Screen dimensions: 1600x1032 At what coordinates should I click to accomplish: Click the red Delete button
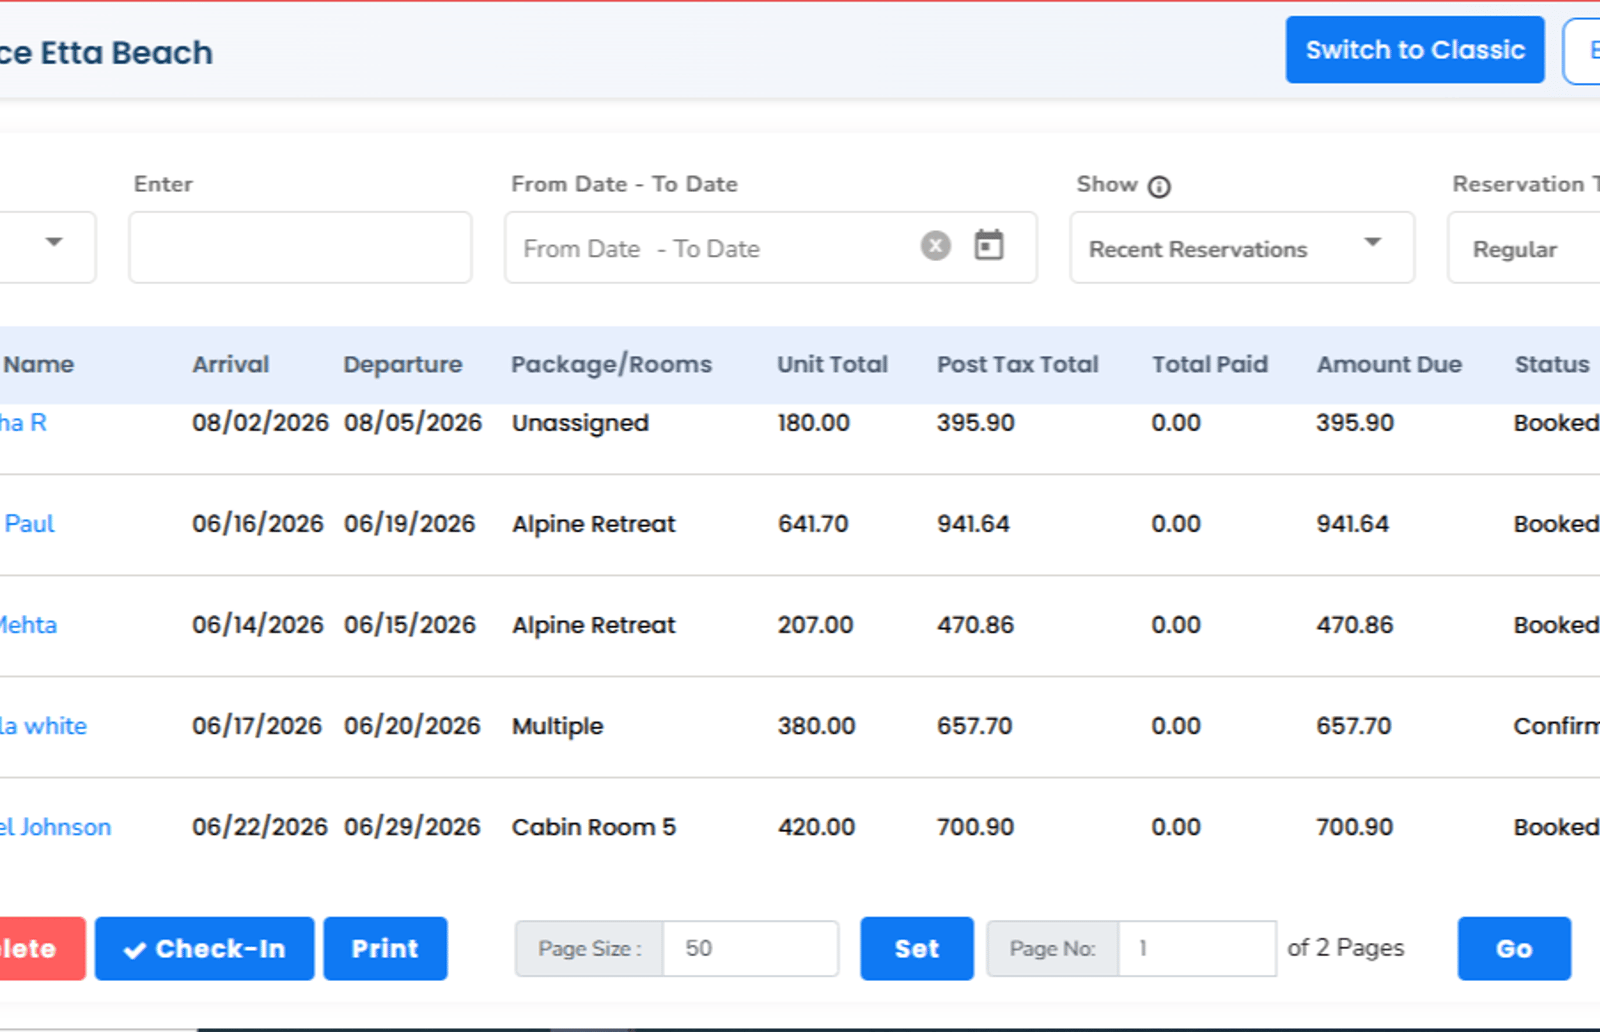[42, 948]
